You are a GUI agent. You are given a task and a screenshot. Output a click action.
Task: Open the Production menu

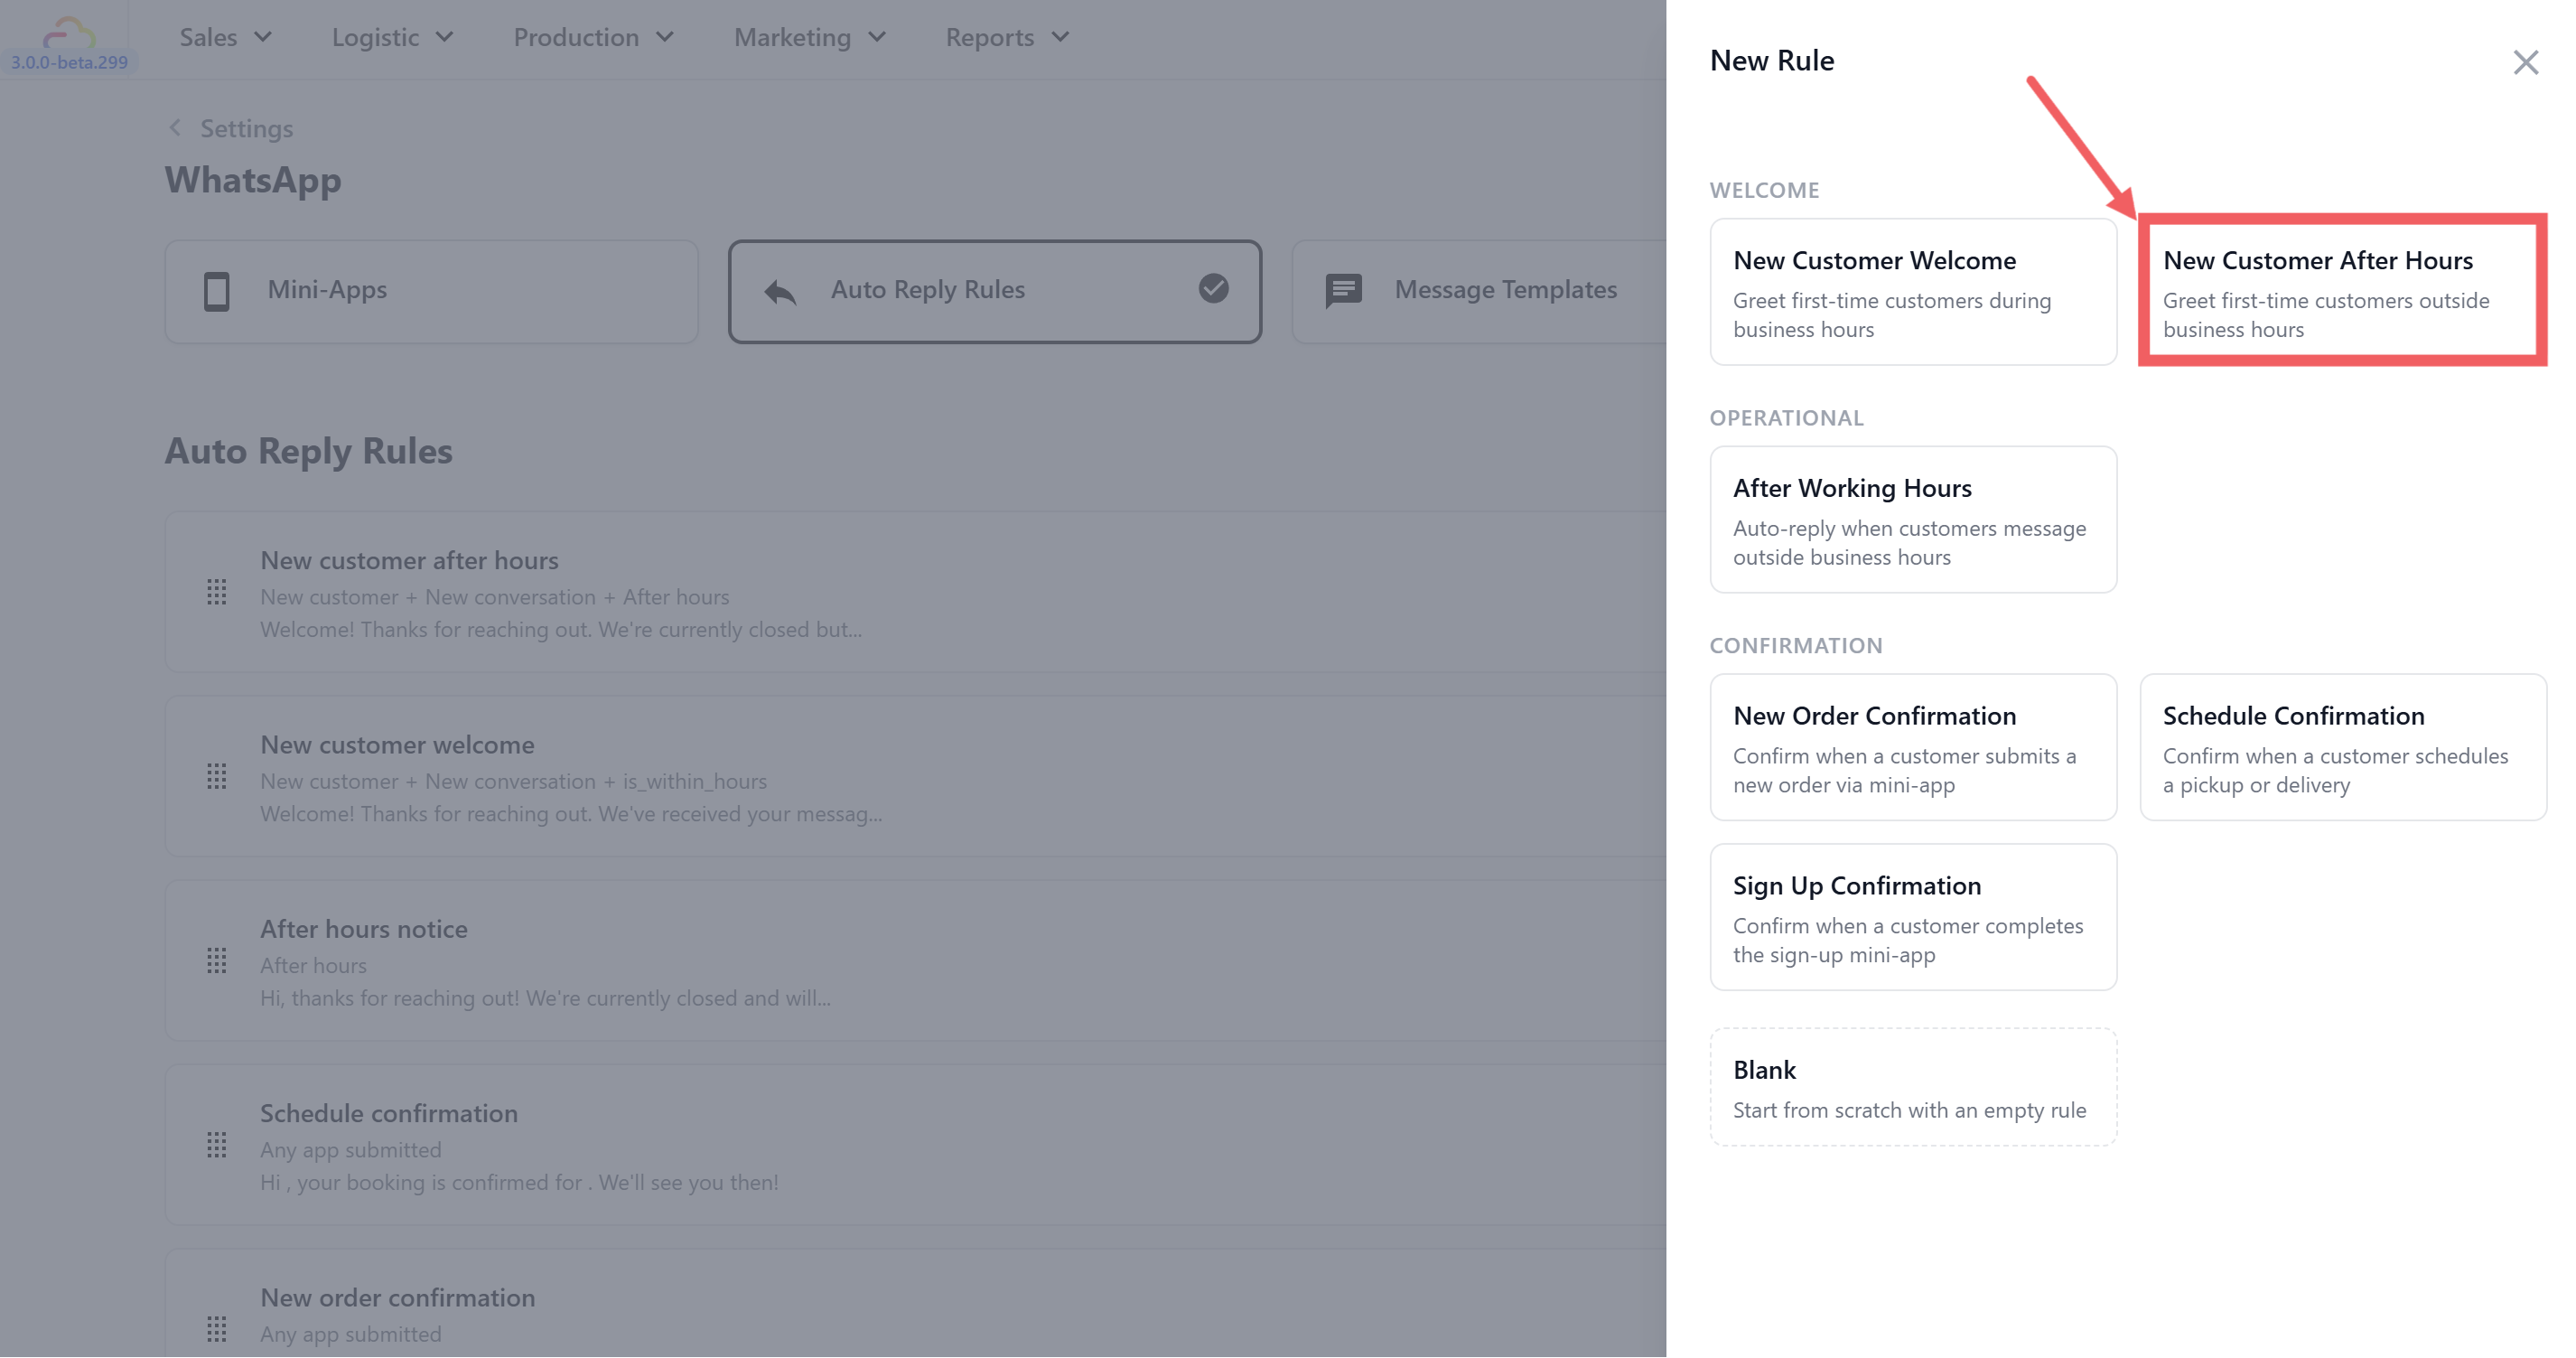[593, 38]
